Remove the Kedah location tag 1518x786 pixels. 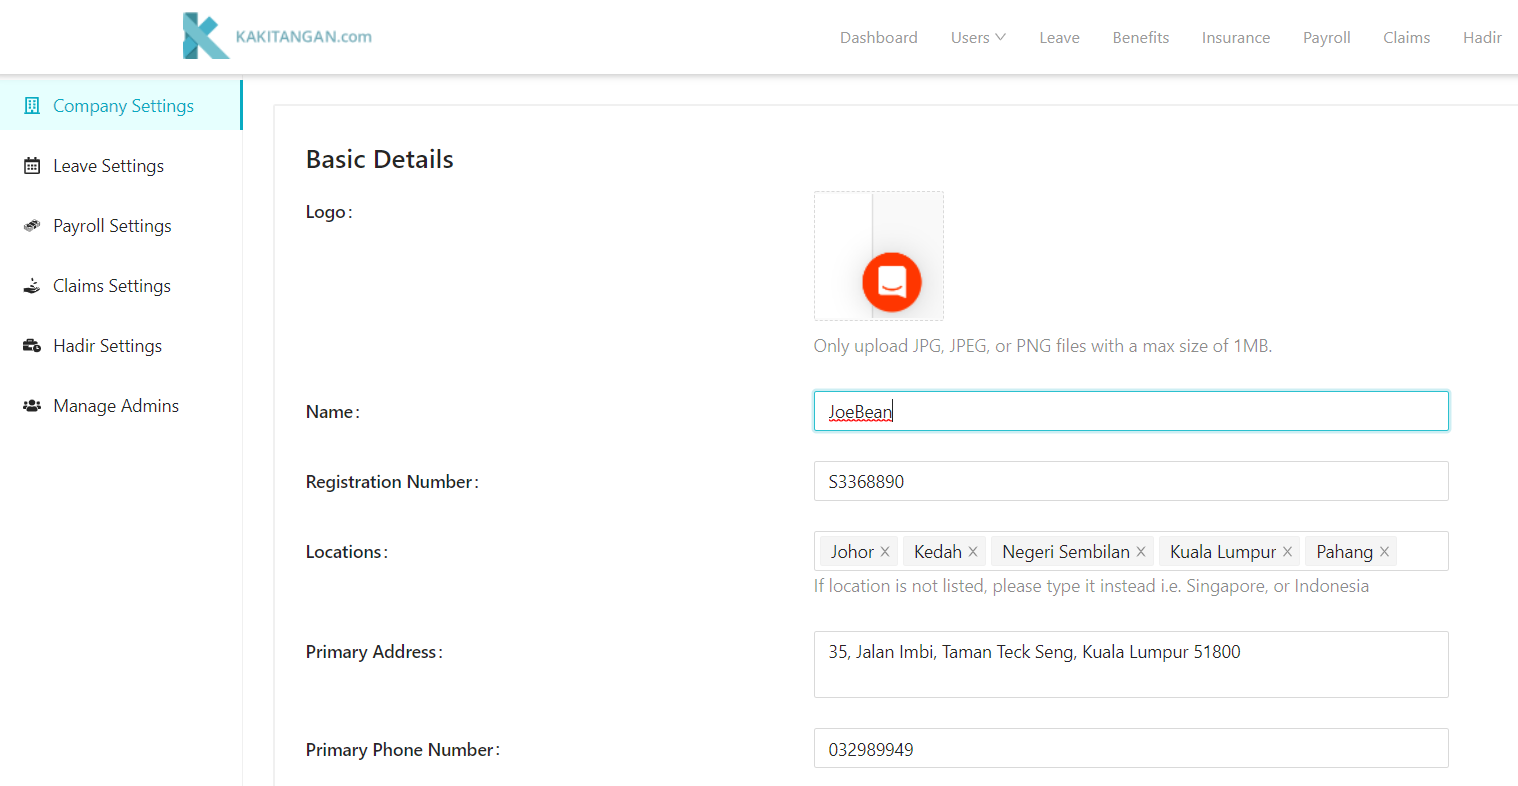973,552
